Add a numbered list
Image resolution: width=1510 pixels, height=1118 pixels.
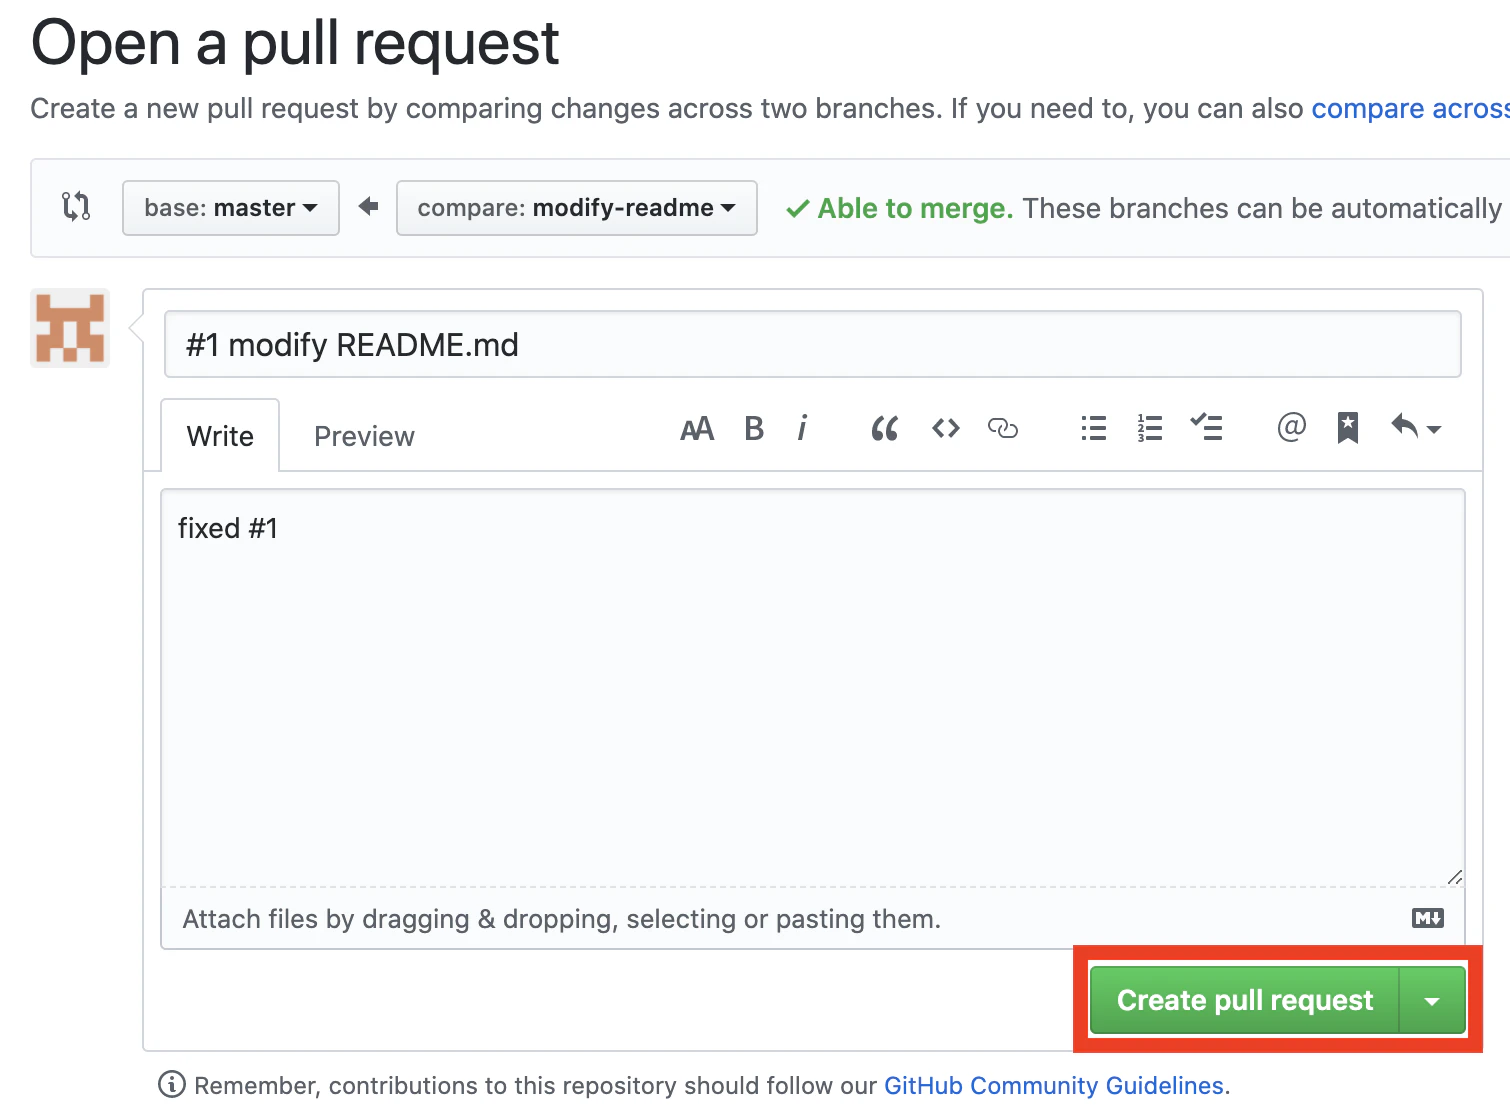click(1150, 428)
